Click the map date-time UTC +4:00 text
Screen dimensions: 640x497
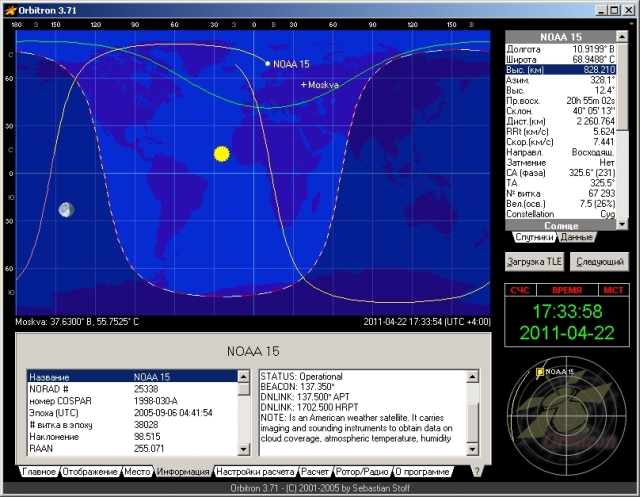427,322
